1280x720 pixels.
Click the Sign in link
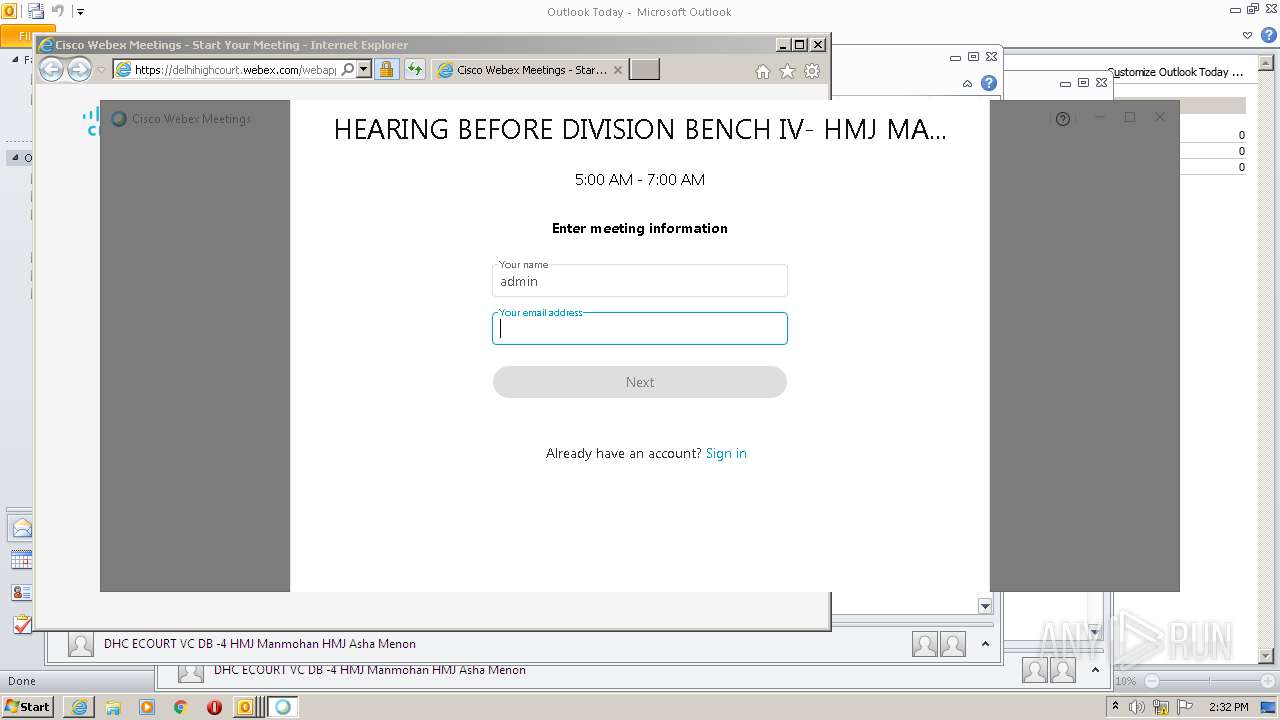point(726,453)
